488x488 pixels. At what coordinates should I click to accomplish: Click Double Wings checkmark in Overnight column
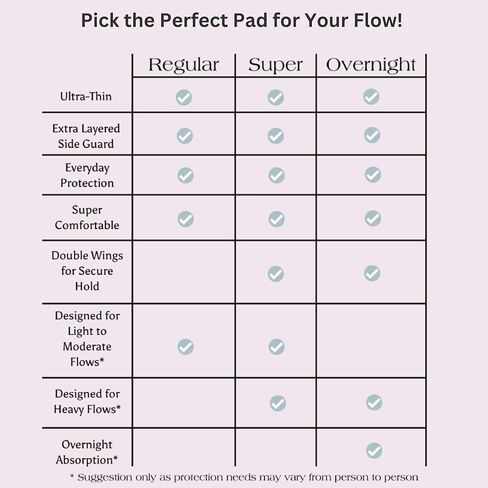point(372,273)
